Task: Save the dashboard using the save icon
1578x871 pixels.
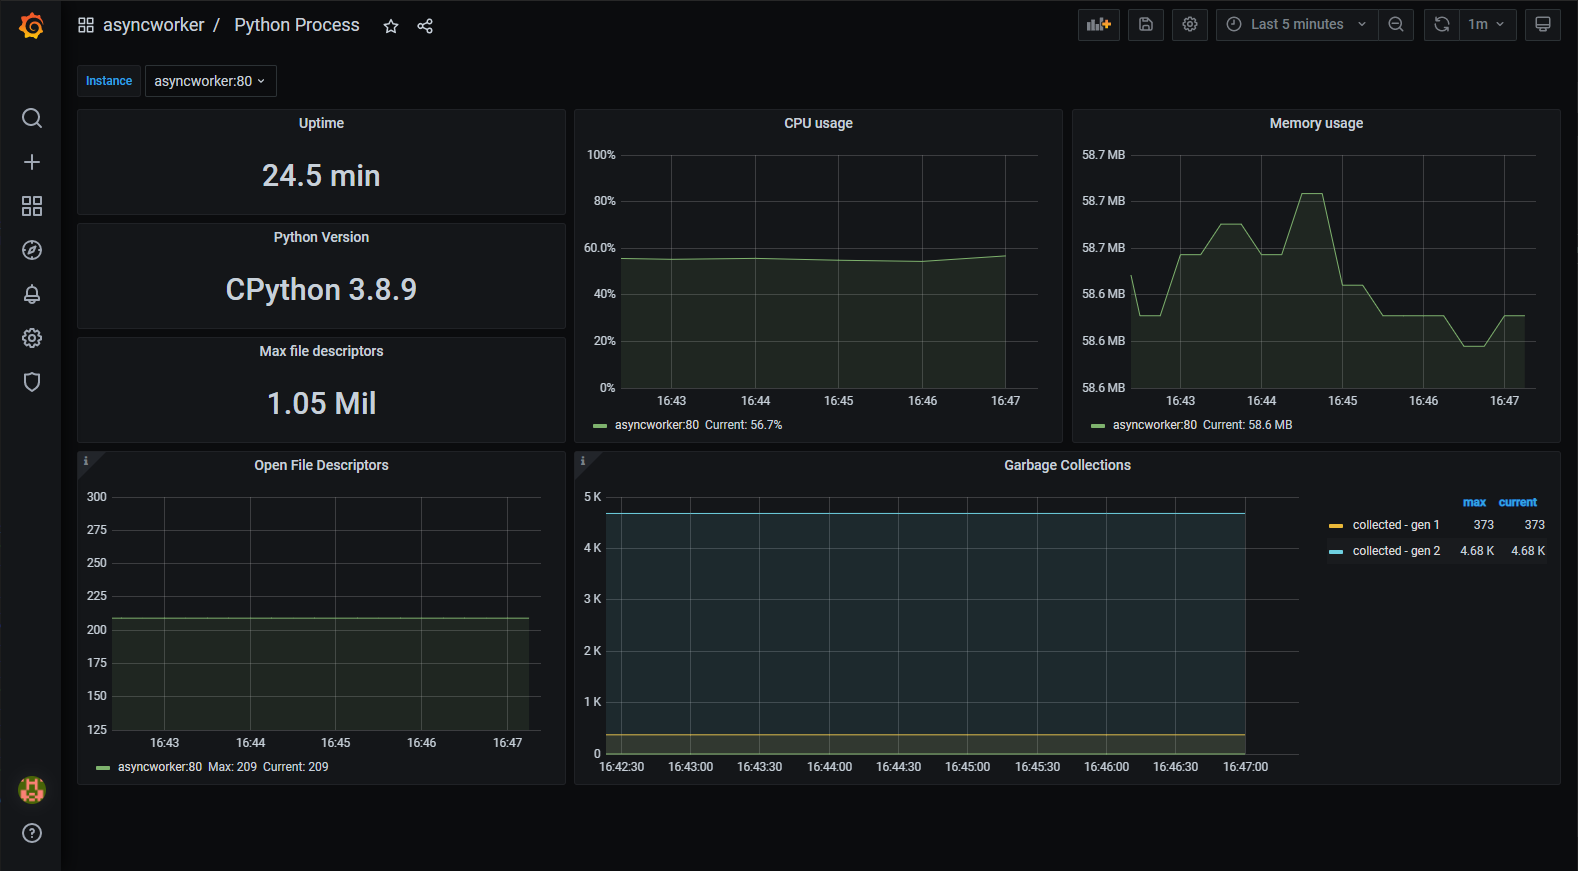Action: click(x=1146, y=25)
